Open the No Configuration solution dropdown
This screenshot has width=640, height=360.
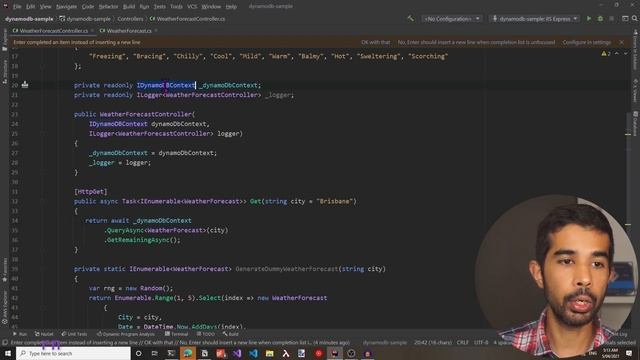[452, 19]
